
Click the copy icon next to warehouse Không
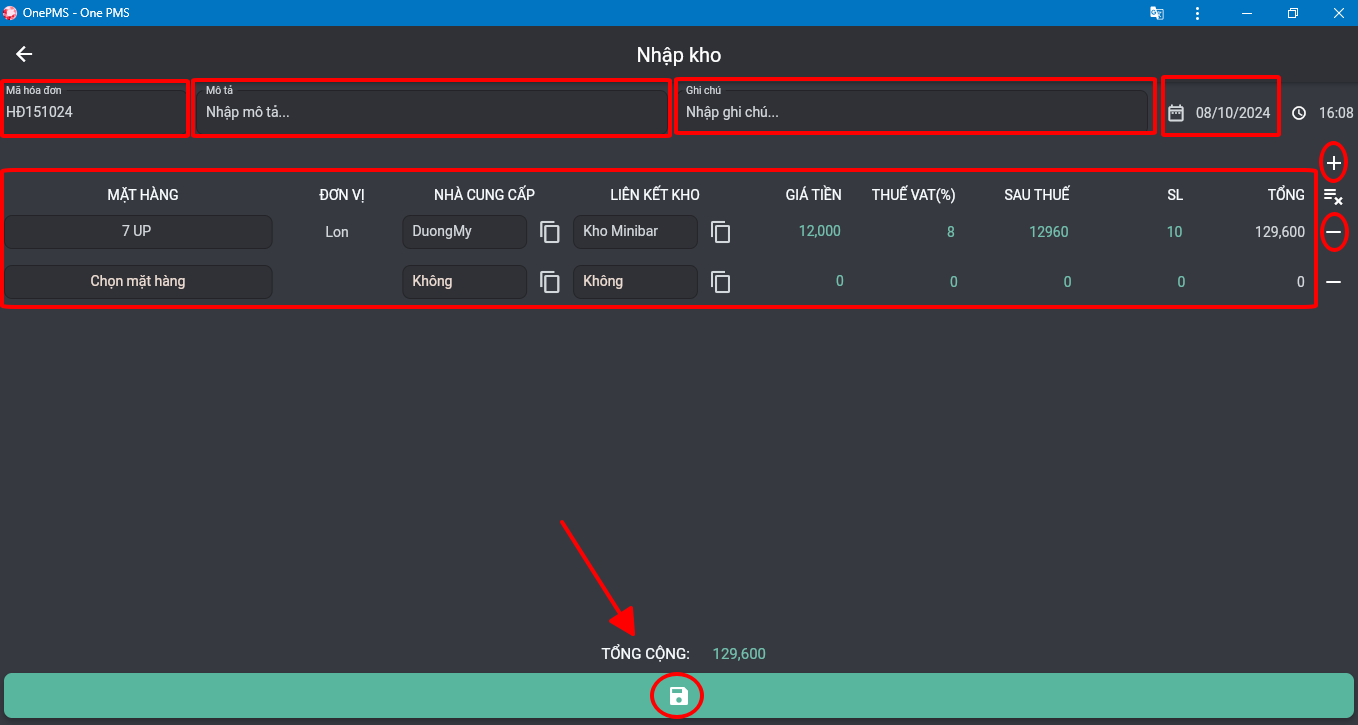721,282
